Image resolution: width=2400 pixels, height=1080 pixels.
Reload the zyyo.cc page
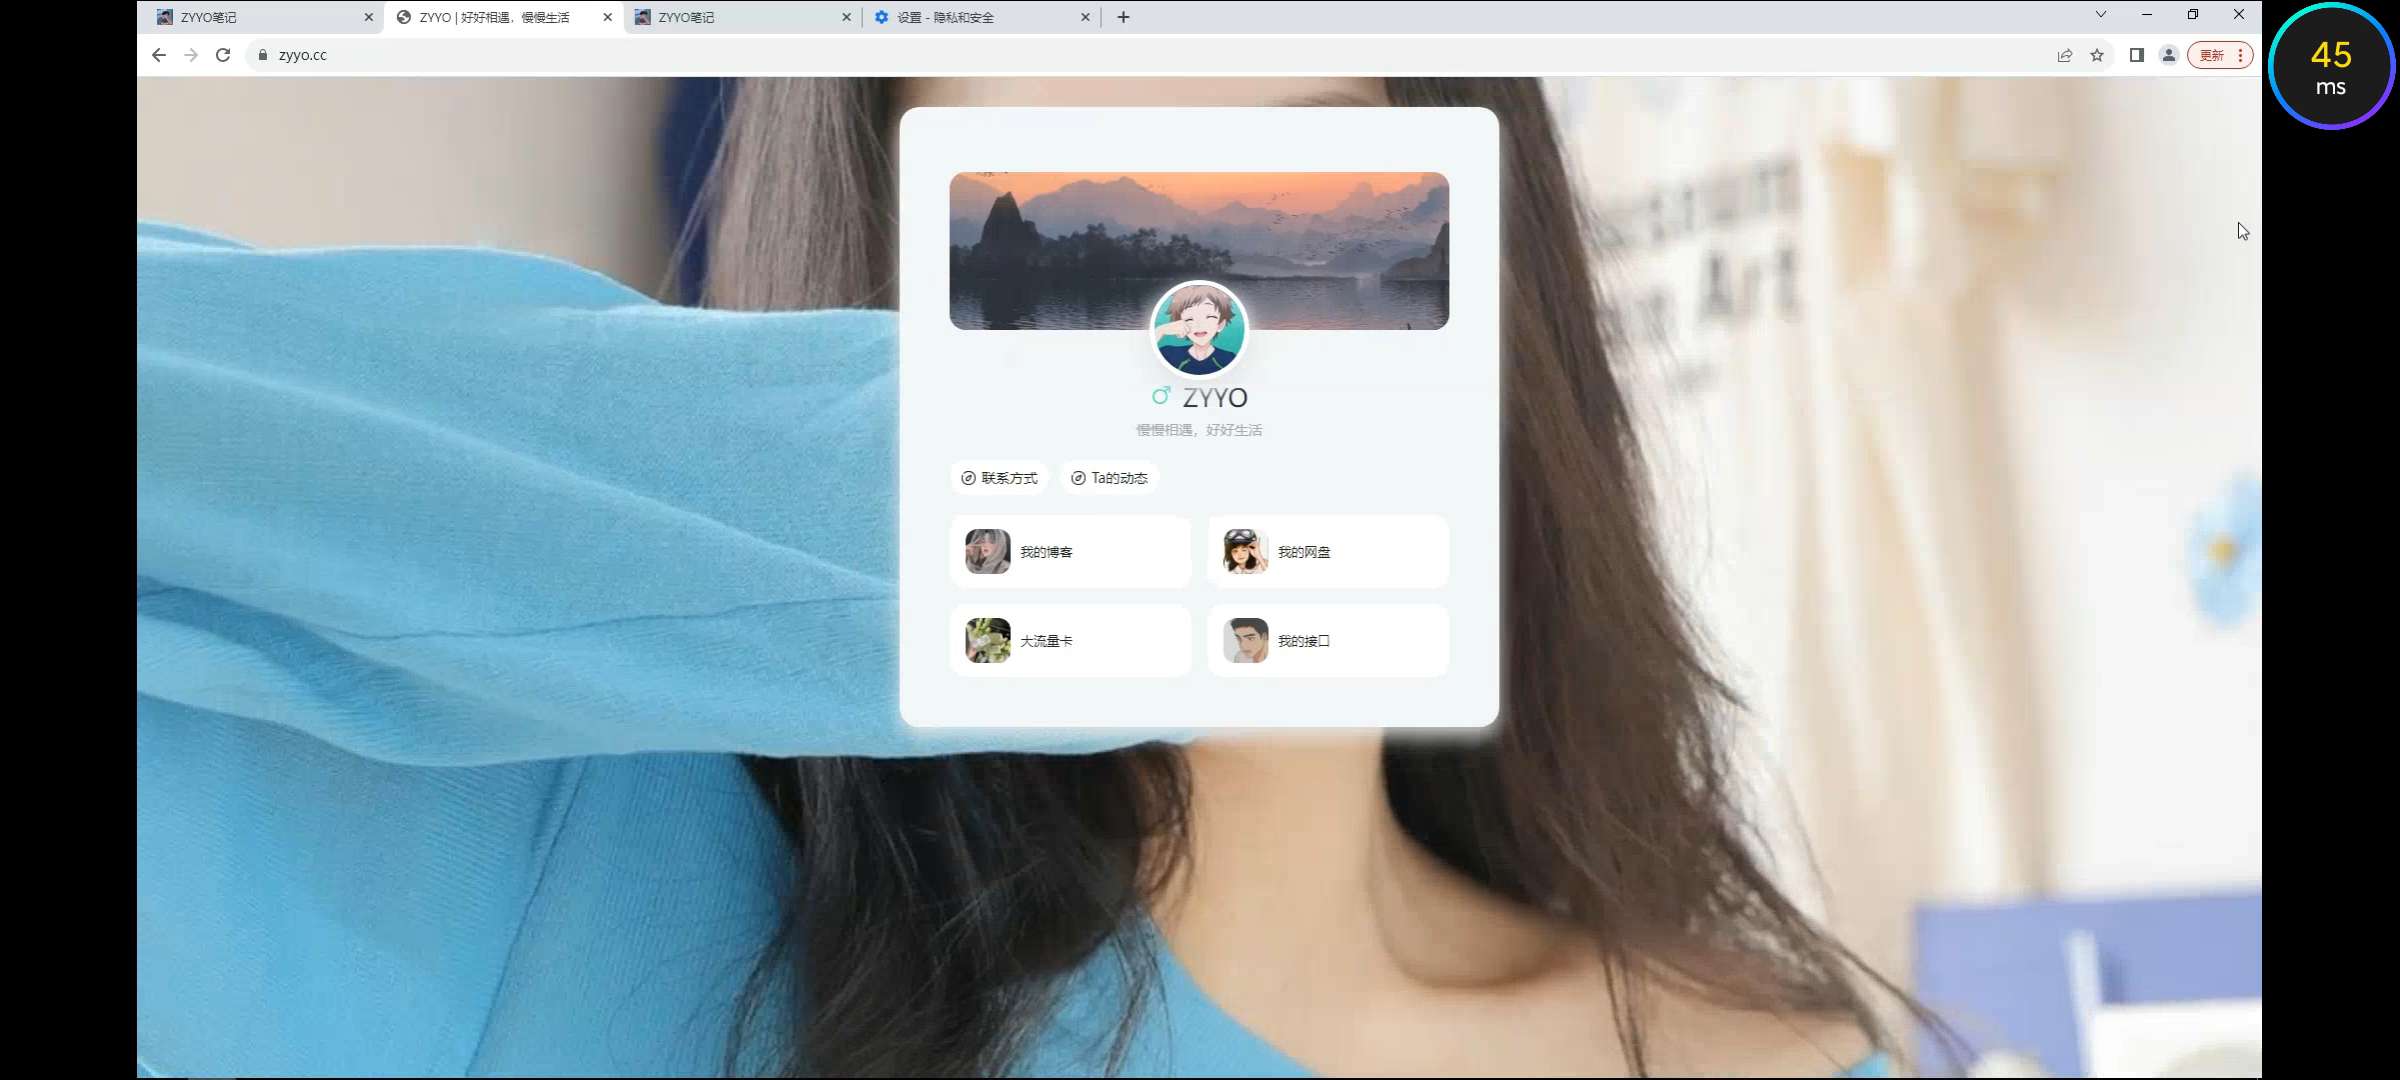[223, 55]
